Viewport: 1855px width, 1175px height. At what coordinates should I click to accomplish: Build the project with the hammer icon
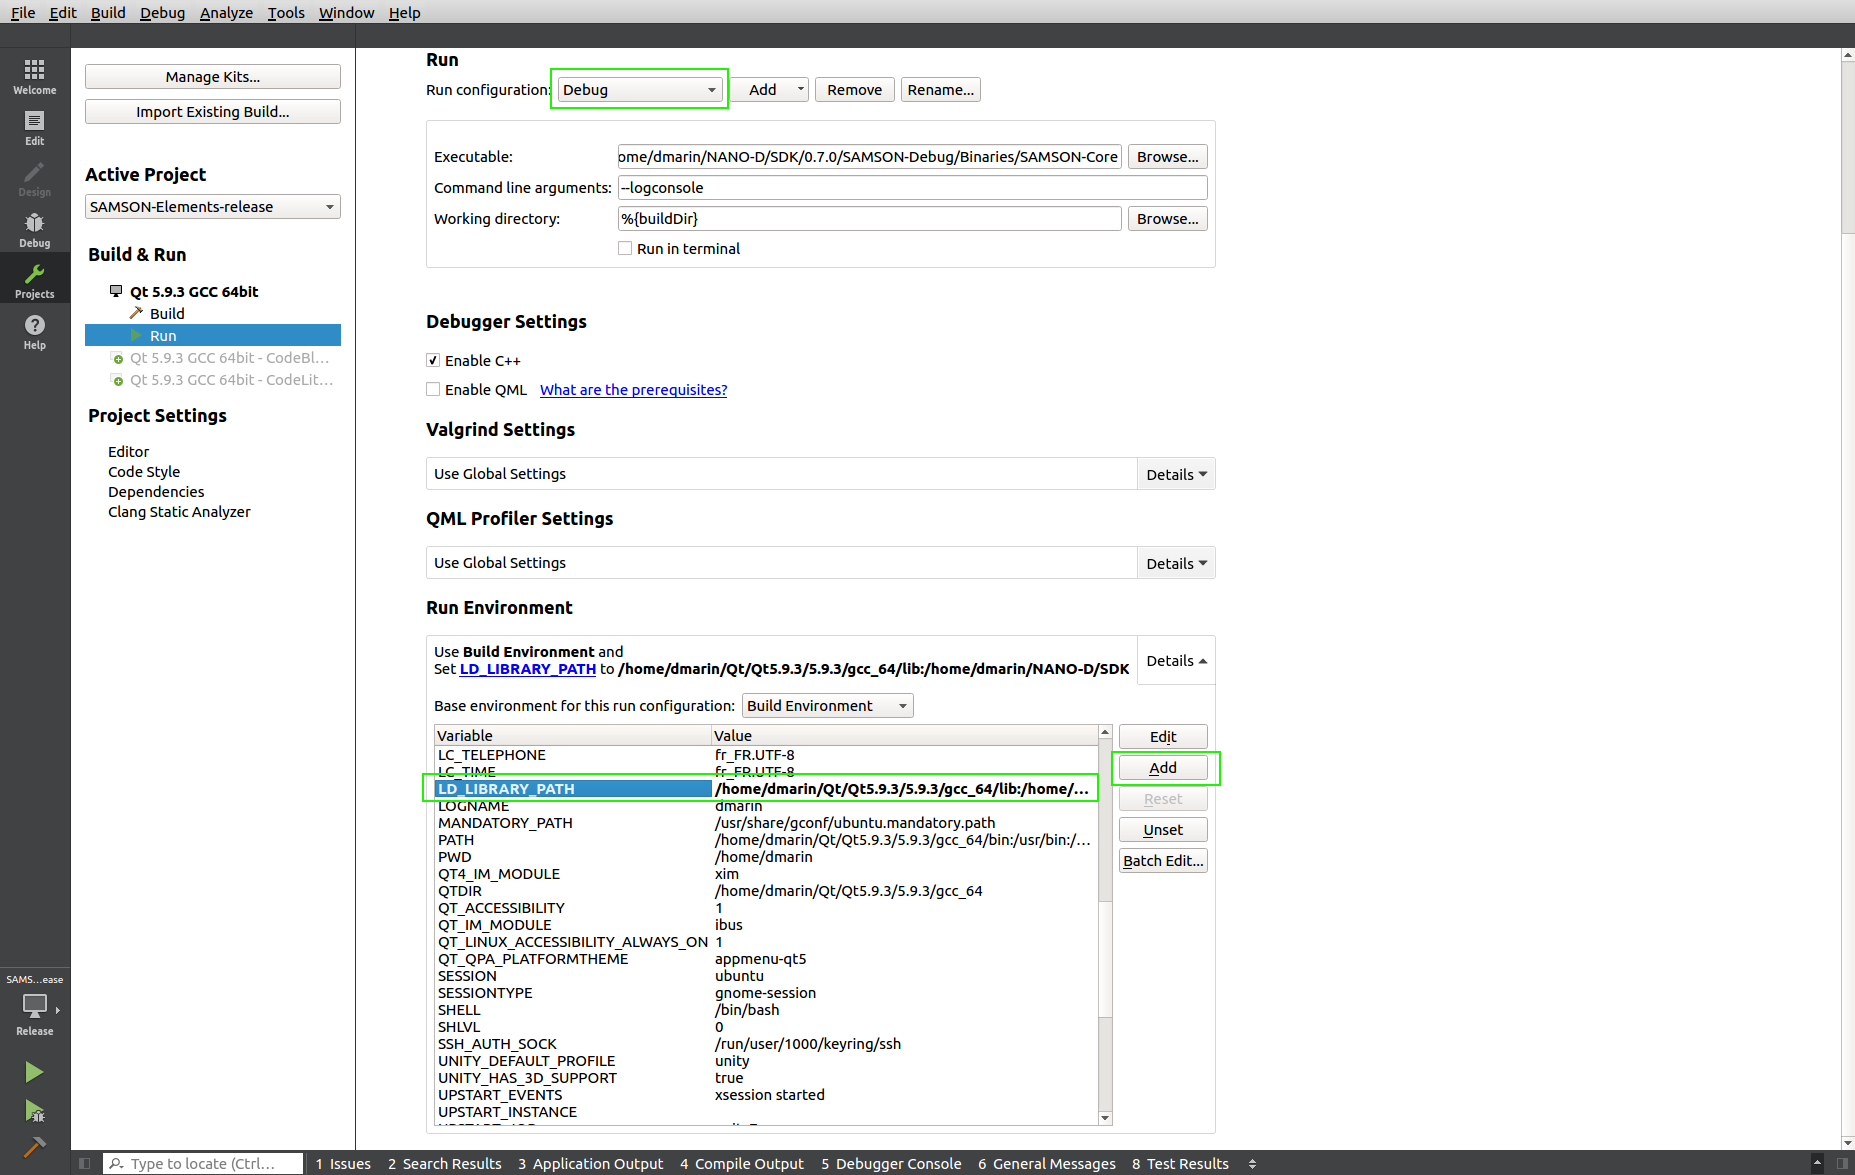pyautogui.click(x=33, y=1148)
